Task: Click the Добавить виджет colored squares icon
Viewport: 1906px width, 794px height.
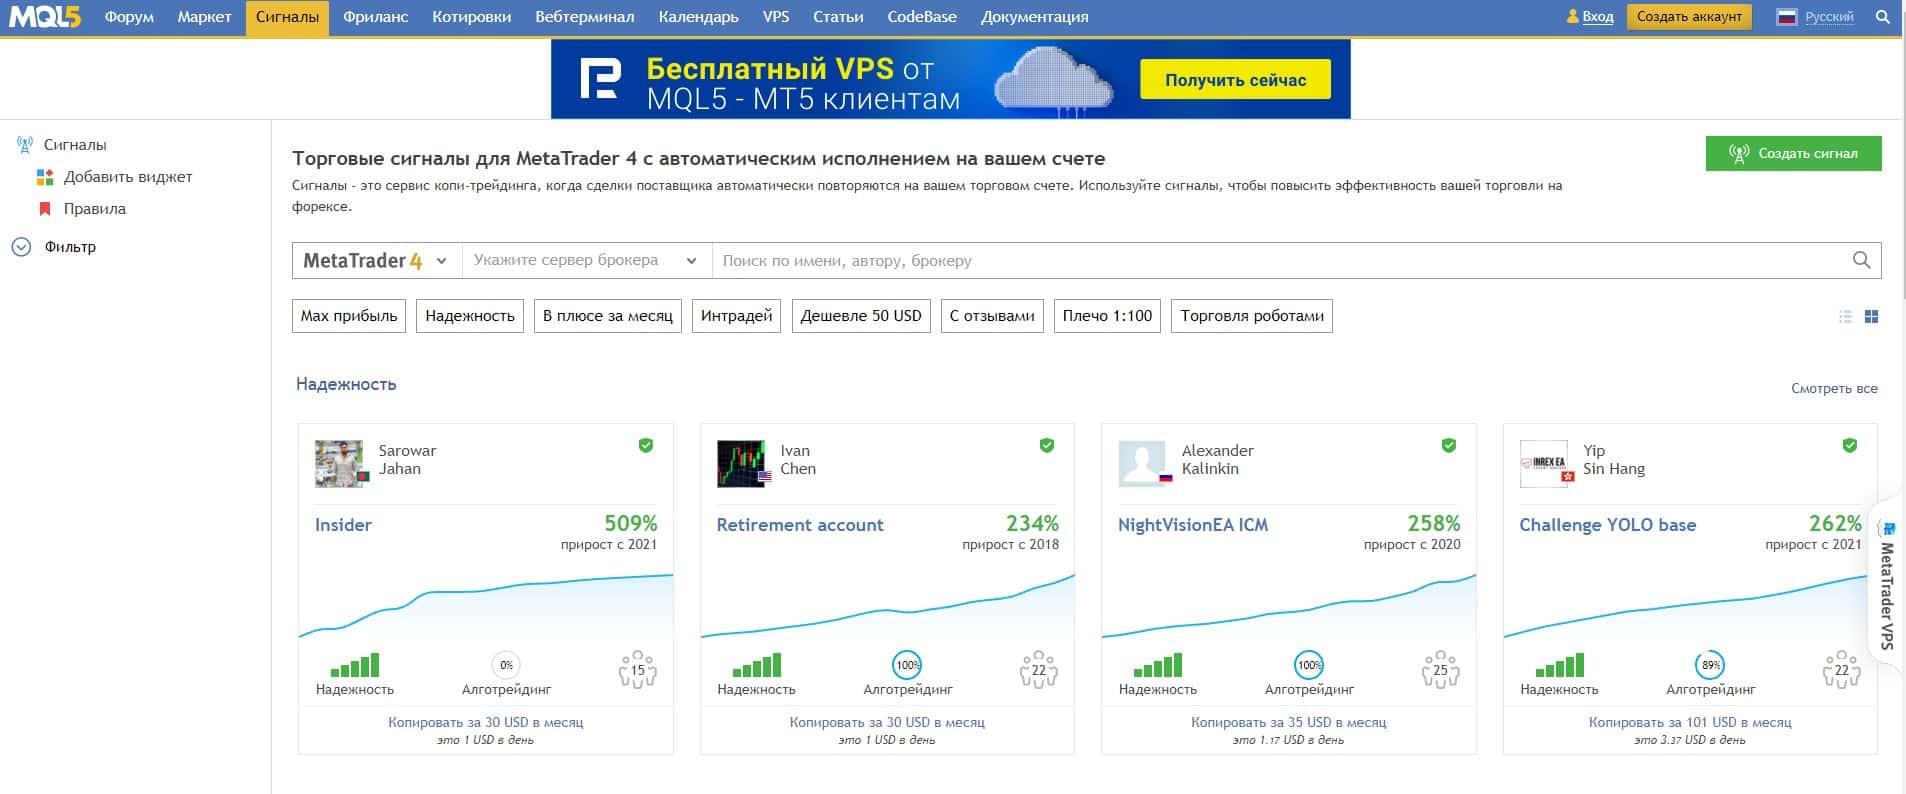Action: [x=45, y=177]
